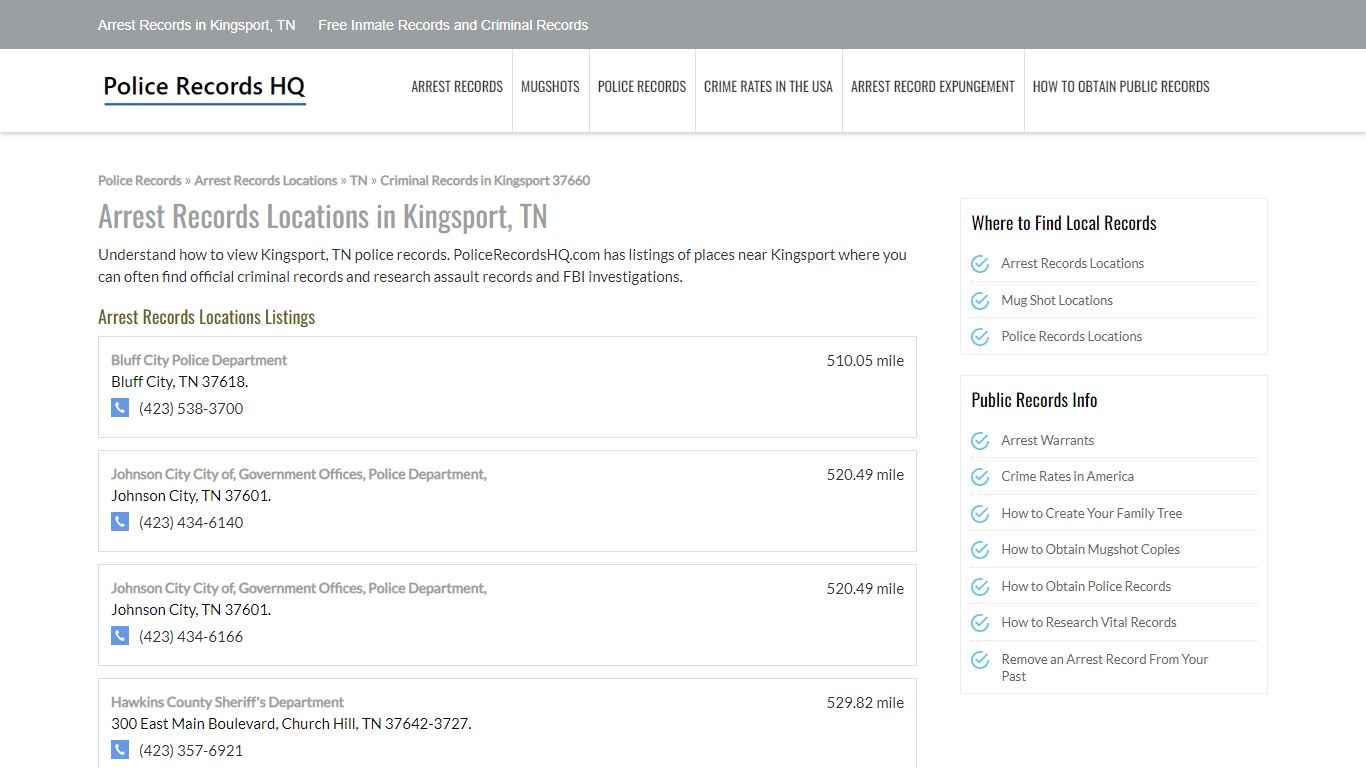This screenshot has width=1366, height=768.
Task: Open sidebar Arrest Records Locations link
Action: (x=1073, y=263)
